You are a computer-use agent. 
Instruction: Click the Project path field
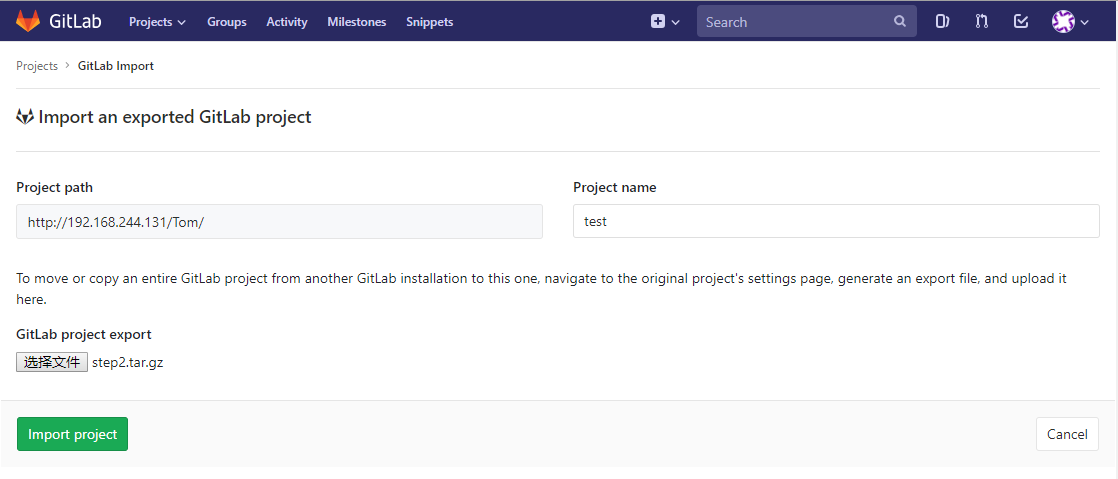[280, 222]
